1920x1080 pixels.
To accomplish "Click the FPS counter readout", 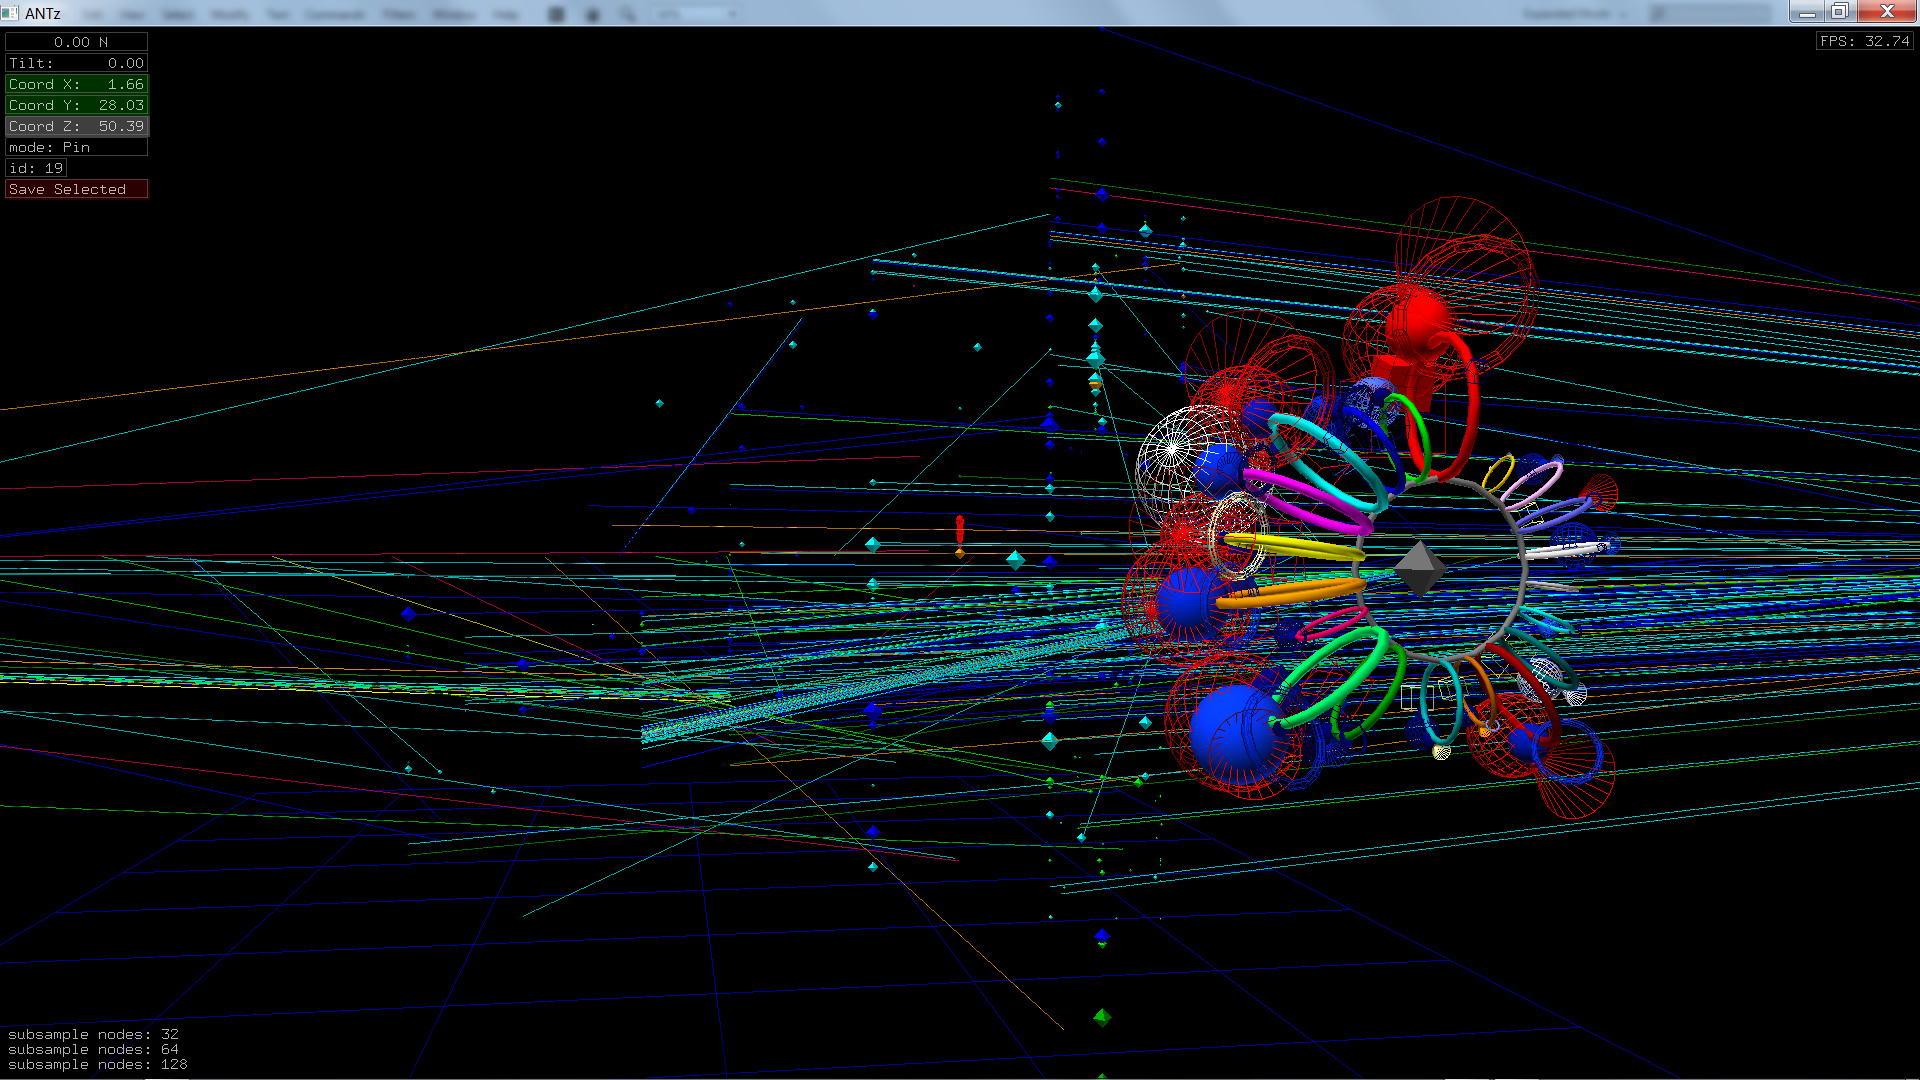I will (x=1864, y=41).
